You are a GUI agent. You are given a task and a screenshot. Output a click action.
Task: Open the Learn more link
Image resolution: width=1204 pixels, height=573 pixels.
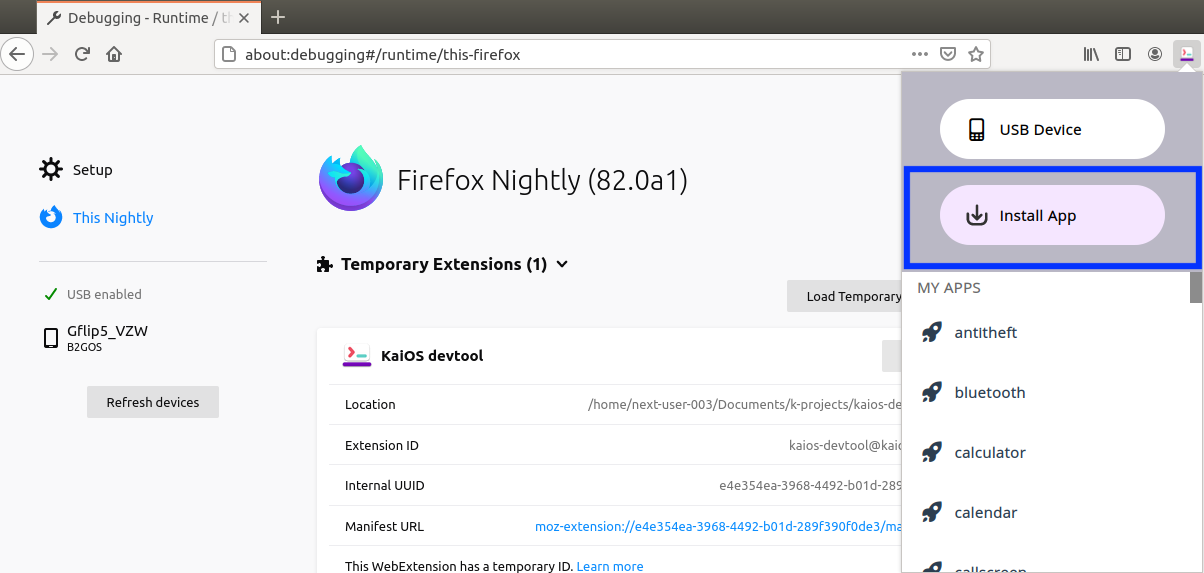point(610,566)
